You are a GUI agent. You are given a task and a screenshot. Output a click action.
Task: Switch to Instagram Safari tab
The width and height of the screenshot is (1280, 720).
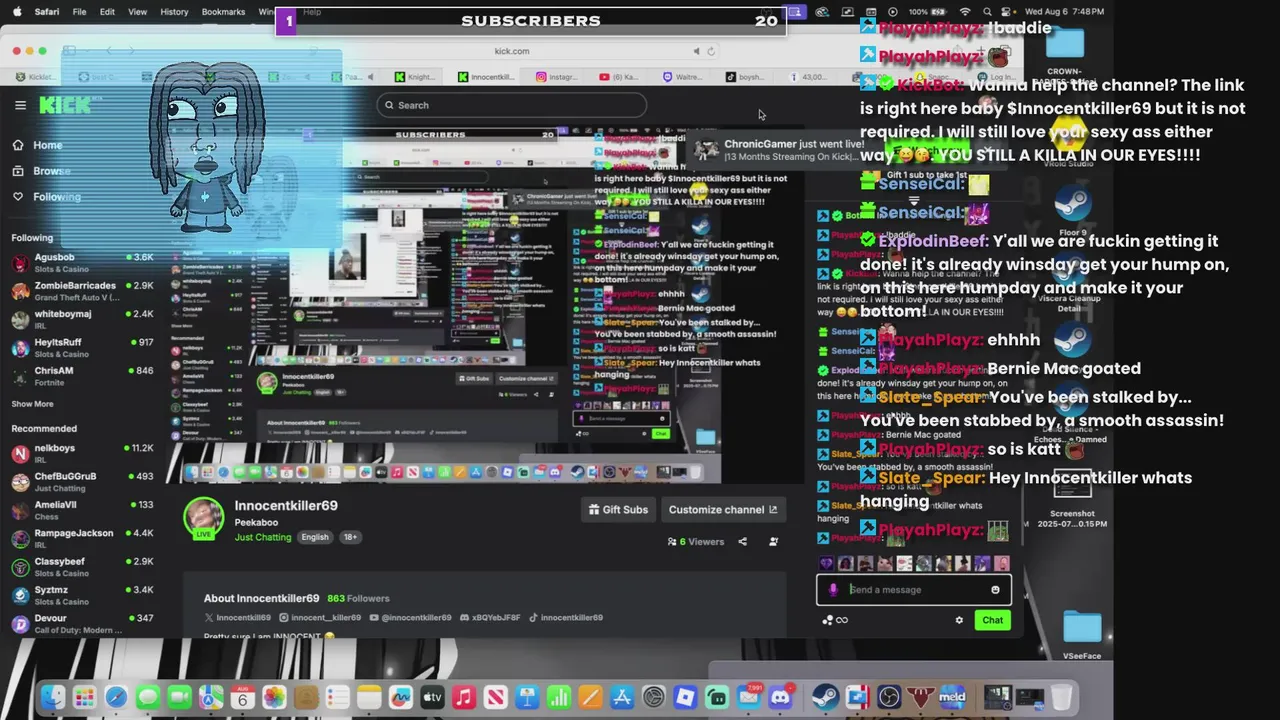pyautogui.click(x=557, y=77)
